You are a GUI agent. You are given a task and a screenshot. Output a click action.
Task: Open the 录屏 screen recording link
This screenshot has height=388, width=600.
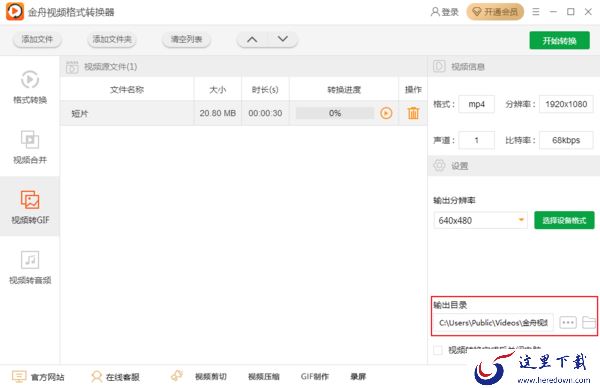[x=358, y=377]
